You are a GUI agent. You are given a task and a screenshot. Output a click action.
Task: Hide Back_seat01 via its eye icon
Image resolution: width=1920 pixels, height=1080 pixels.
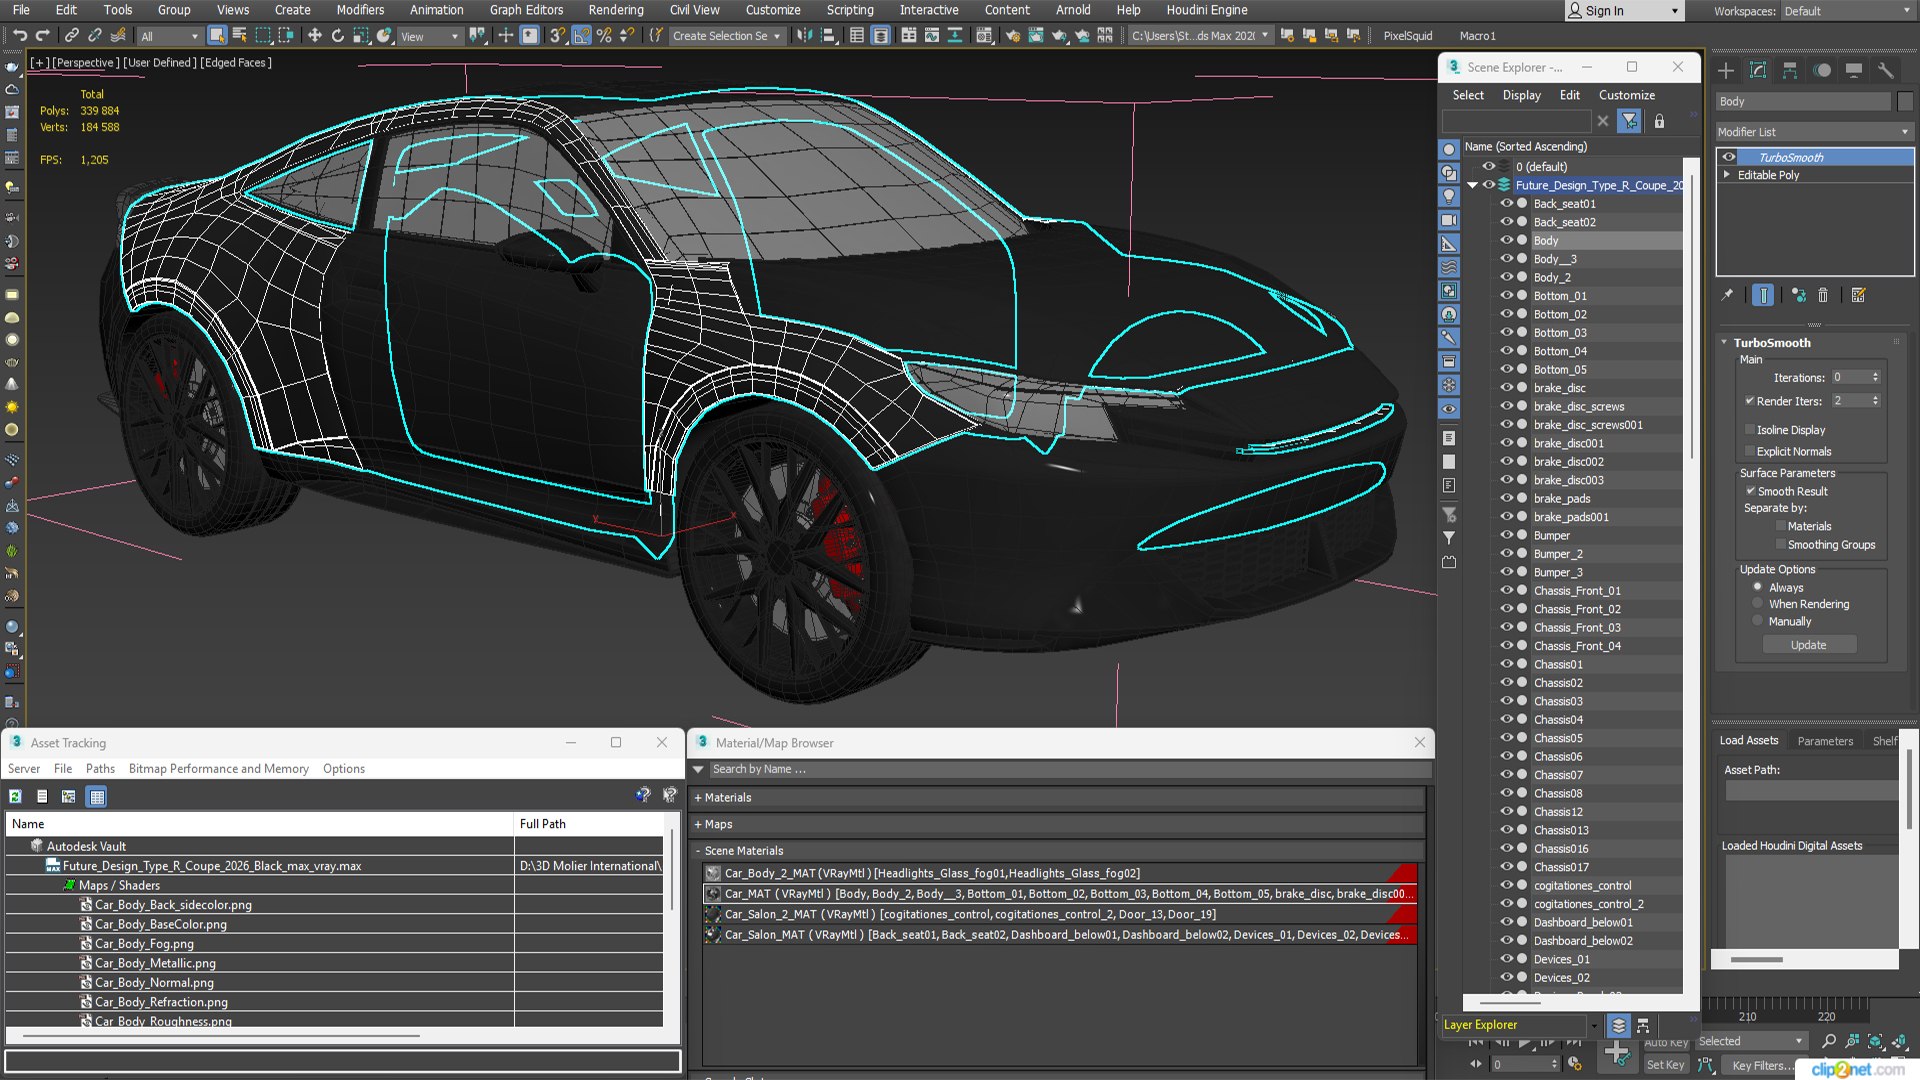pos(1506,203)
